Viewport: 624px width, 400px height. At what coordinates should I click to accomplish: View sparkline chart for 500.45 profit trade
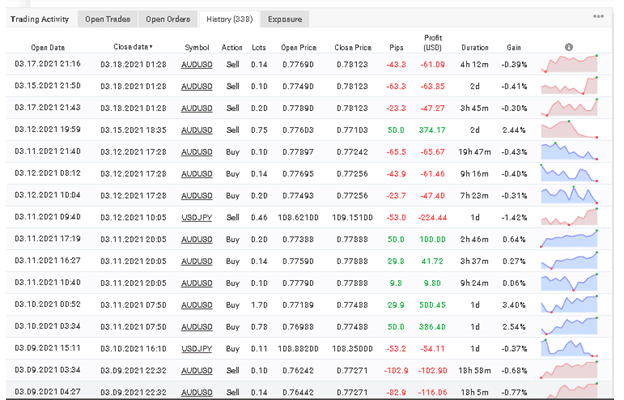coord(569,304)
